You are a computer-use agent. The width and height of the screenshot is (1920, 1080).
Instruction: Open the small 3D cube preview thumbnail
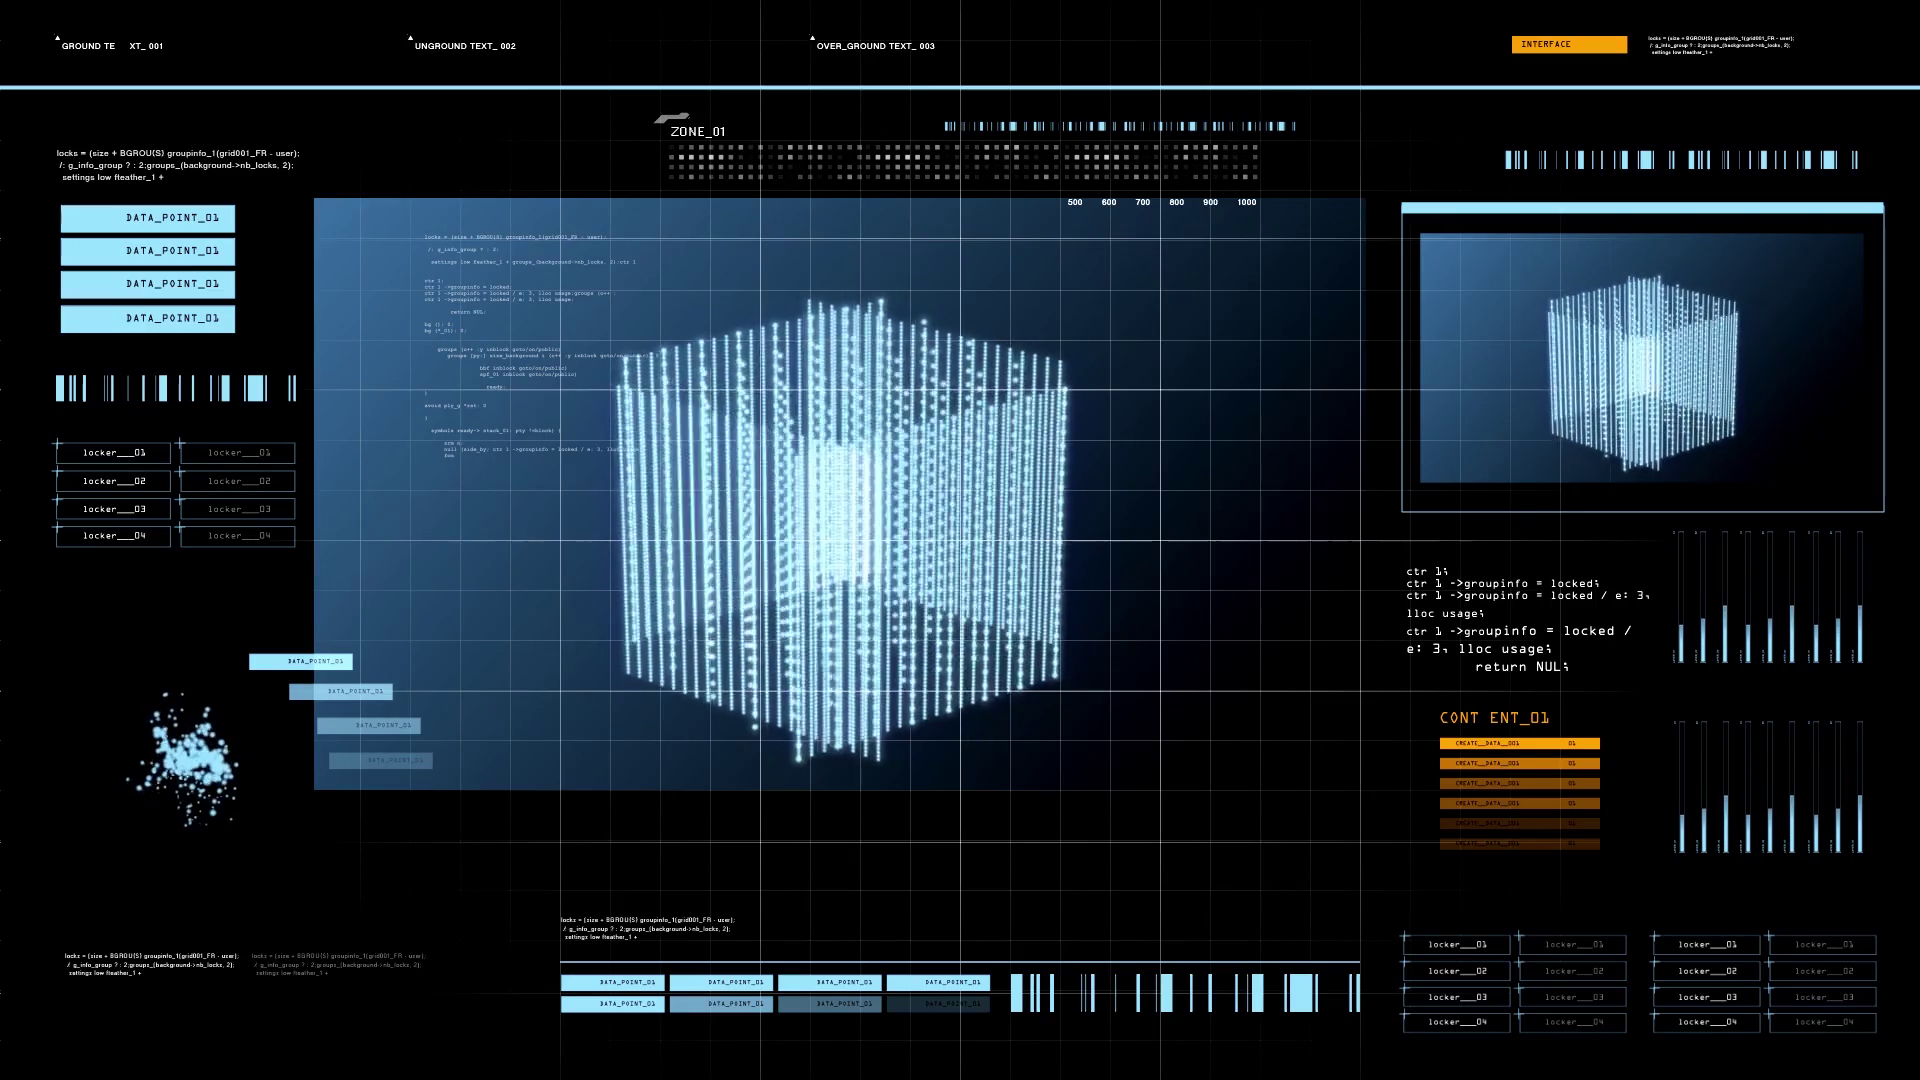1641,358
